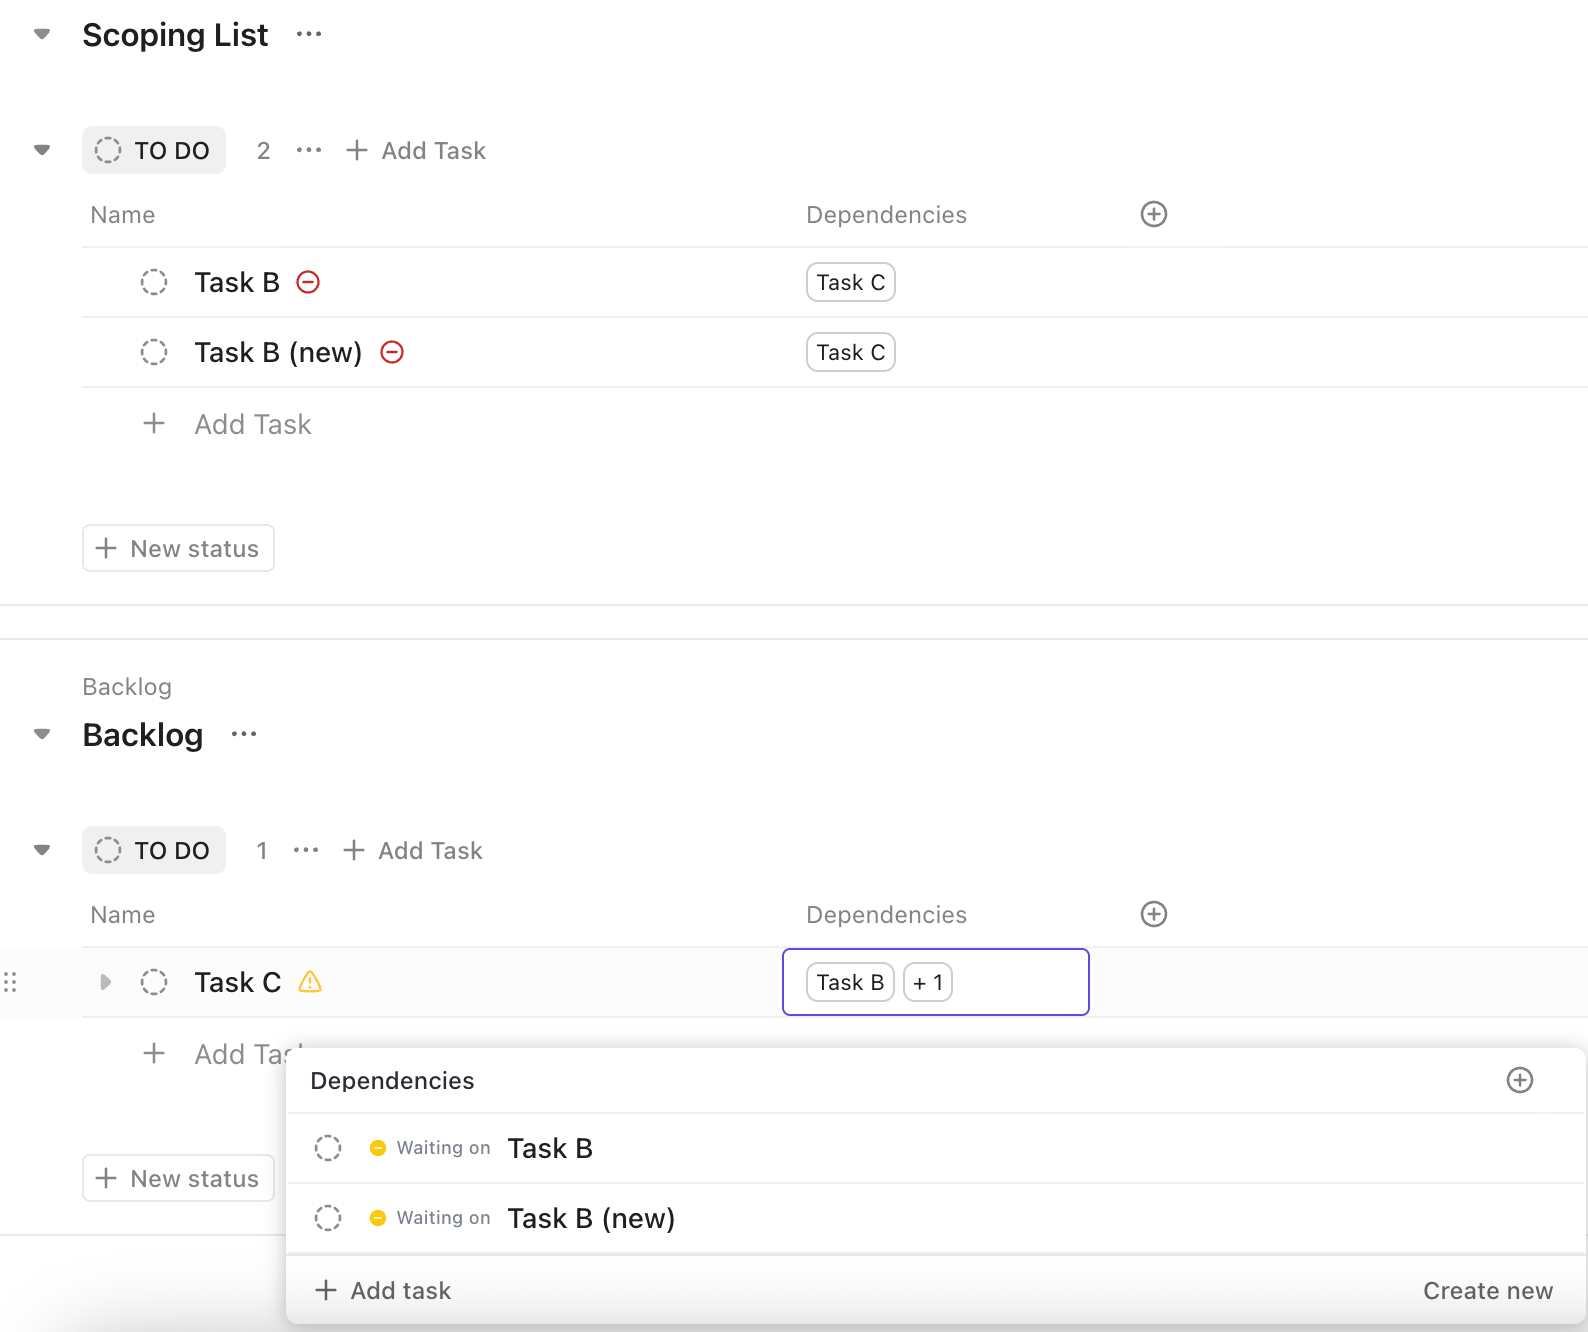This screenshot has height=1332, width=1588.
Task: Collapse the Backlog TO DO group
Action: point(42,850)
